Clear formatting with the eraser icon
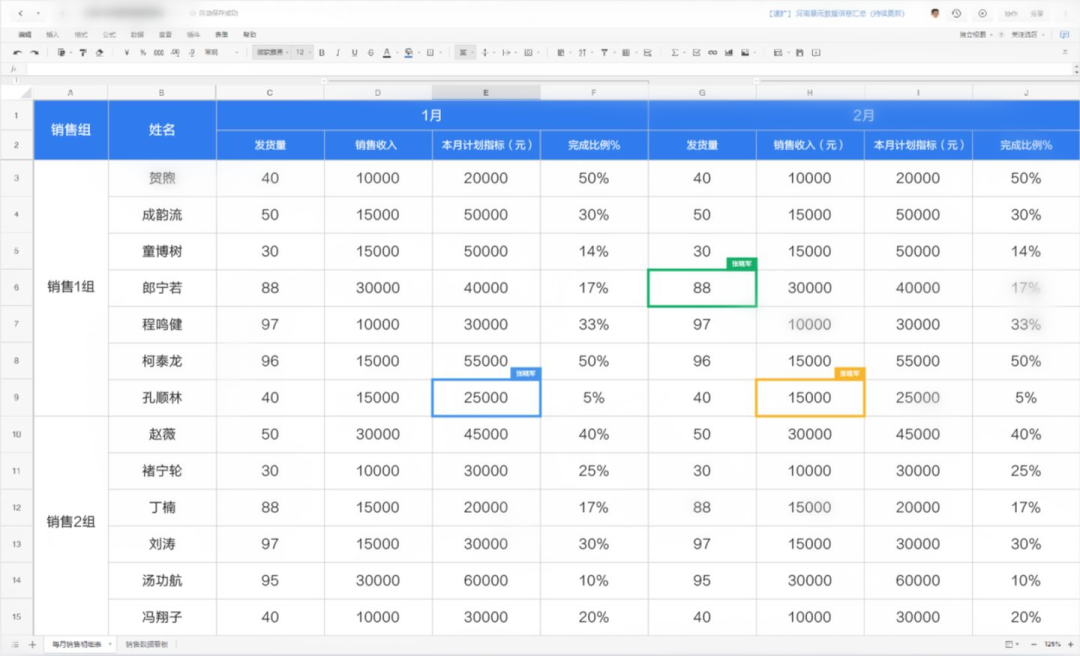 (x=100, y=52)
